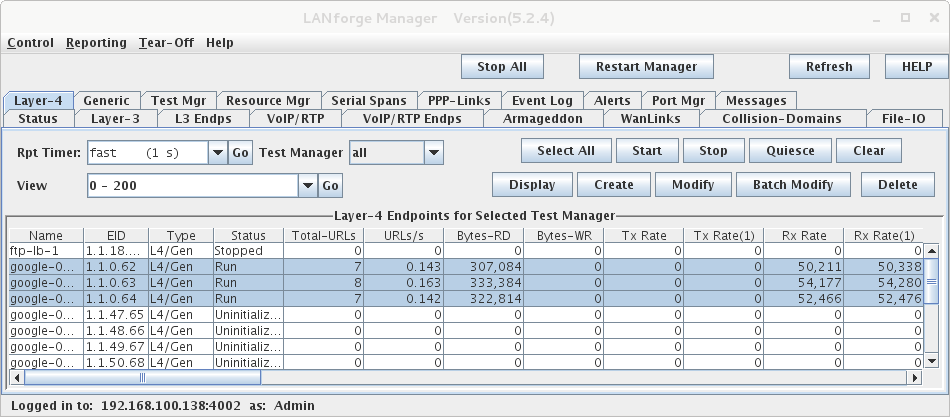Open the HELP button
The image size is (950, 417).
pyautogui.click(x=917, y=67)
